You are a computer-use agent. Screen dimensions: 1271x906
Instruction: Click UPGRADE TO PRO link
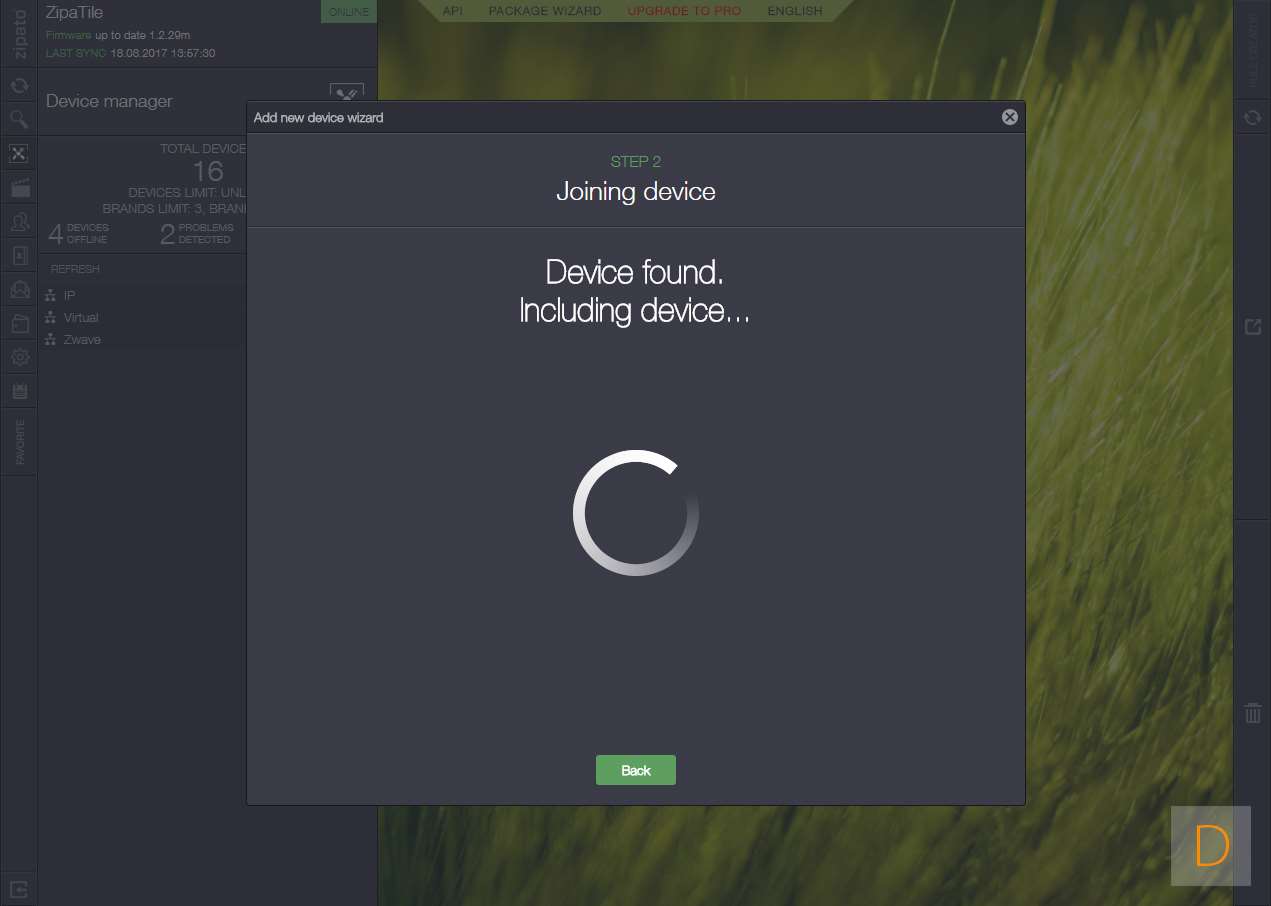[x=684, y=11]
